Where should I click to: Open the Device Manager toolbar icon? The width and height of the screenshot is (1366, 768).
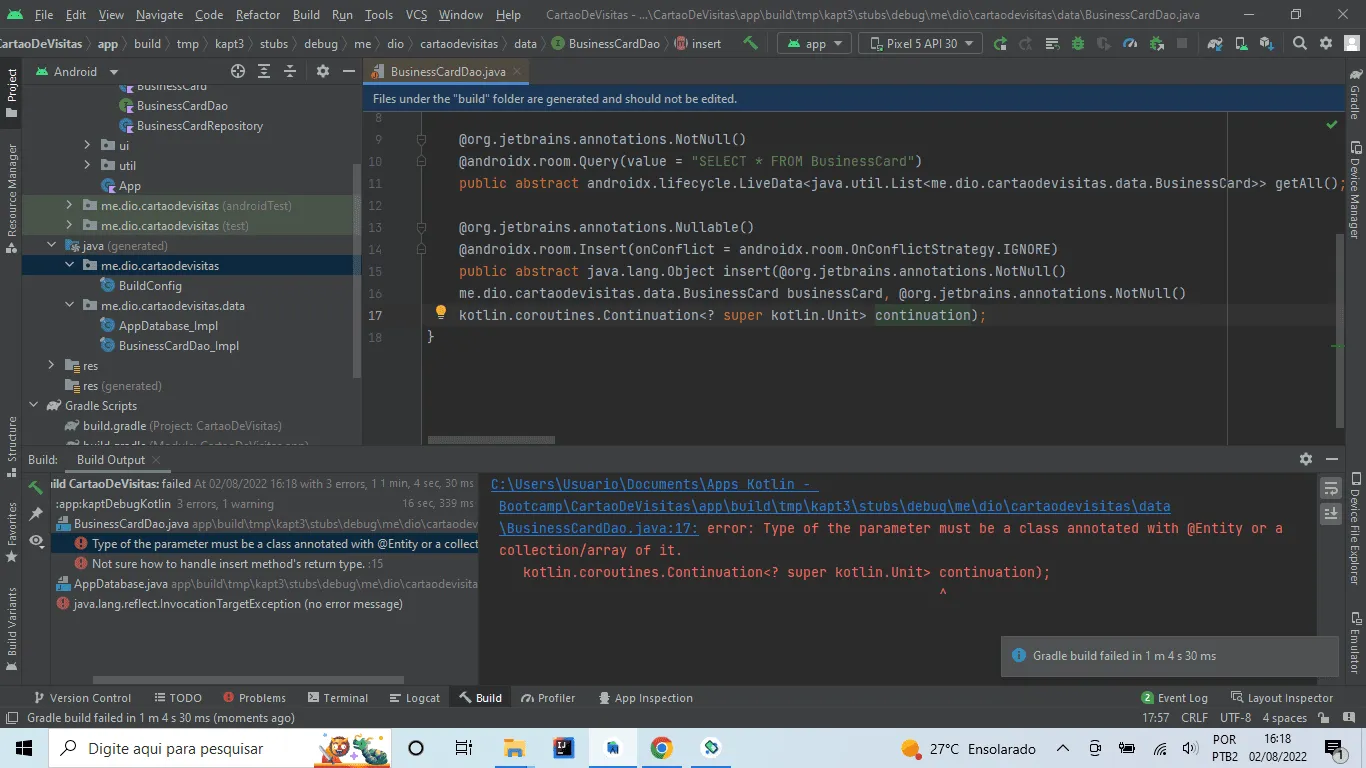[x=1241, y=43]
